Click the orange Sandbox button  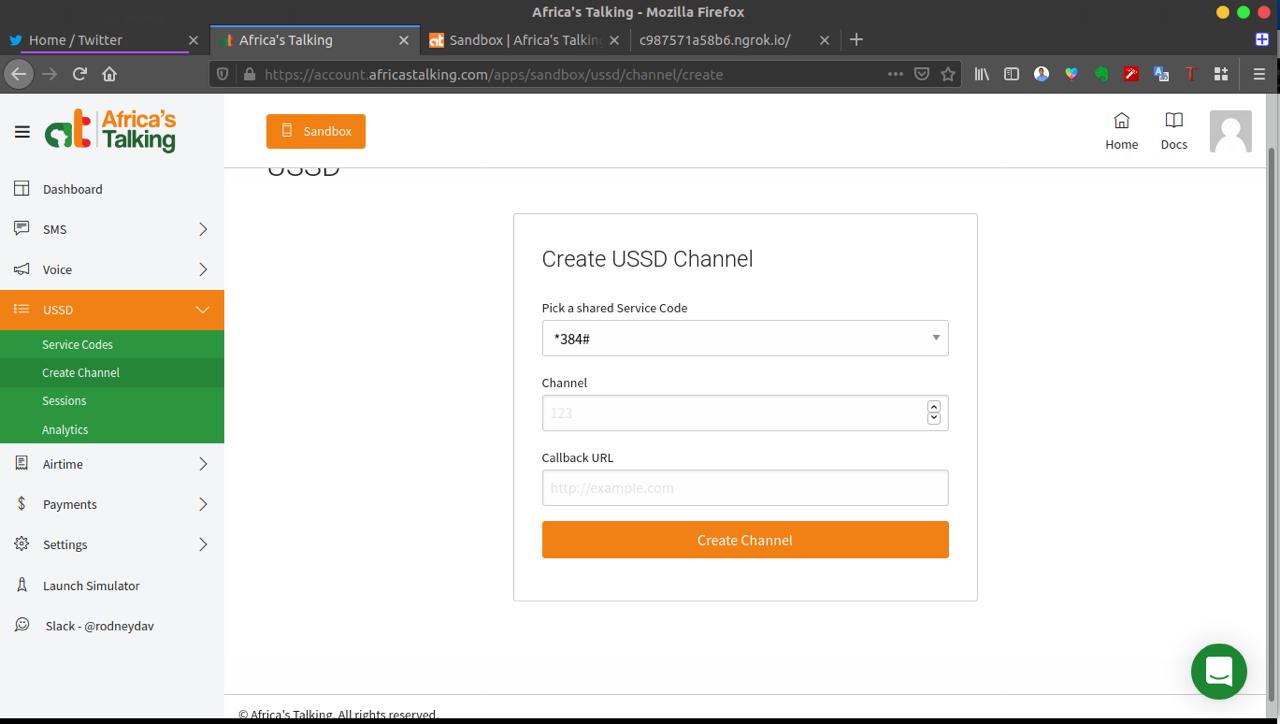tap(316, 131)
